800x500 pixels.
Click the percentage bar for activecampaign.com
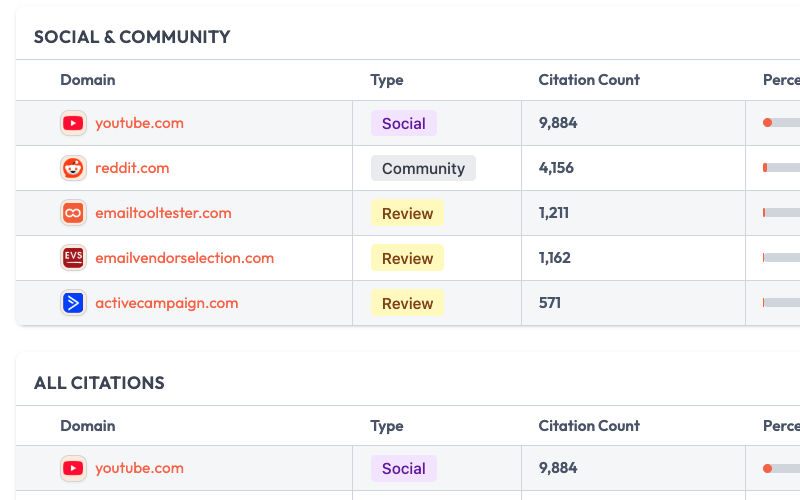781,303
